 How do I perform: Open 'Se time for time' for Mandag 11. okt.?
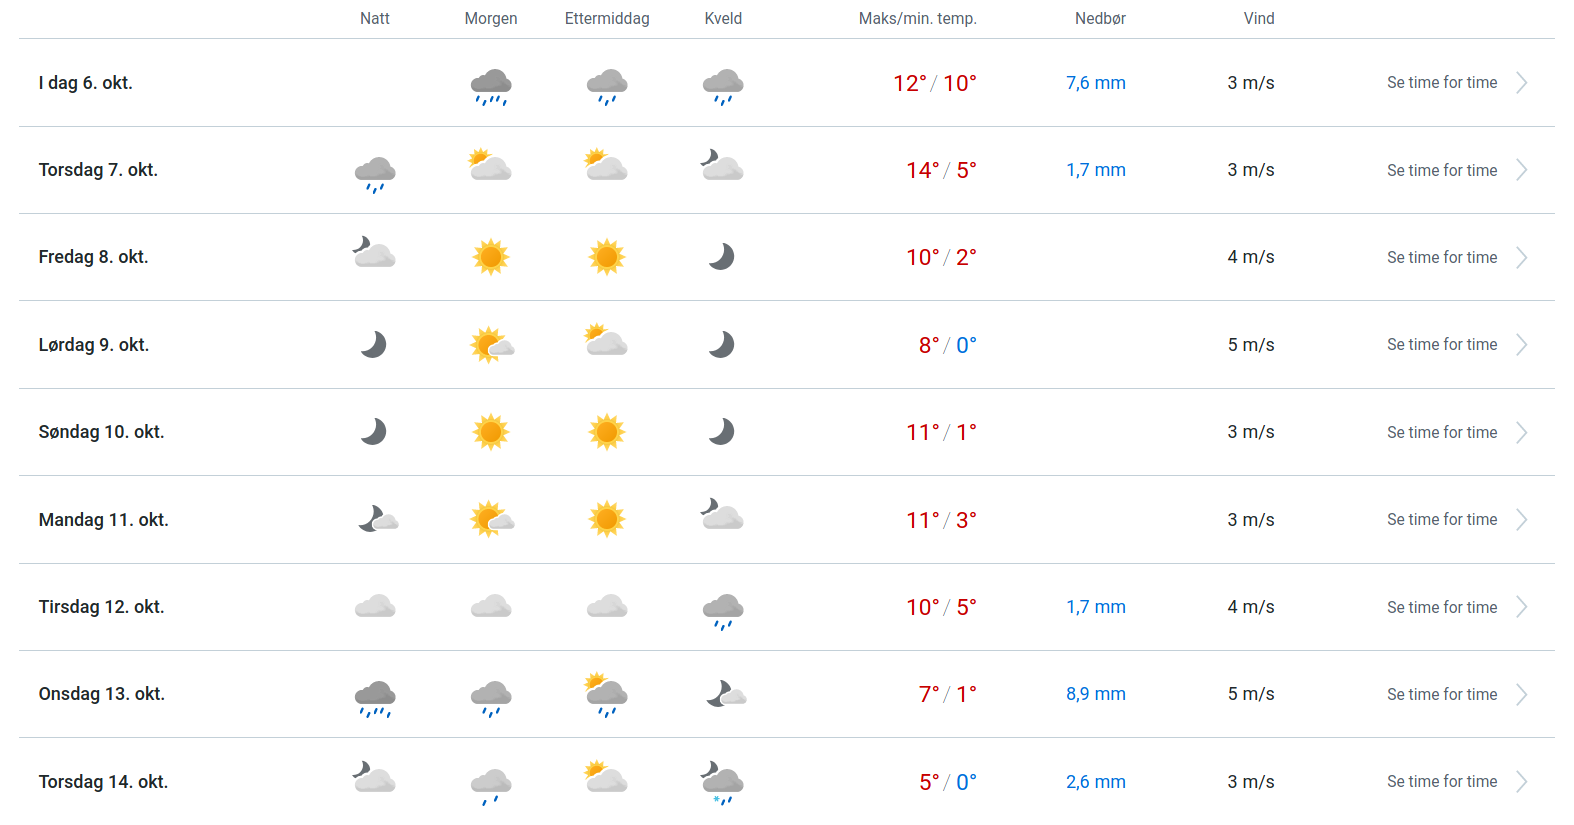[1442, 520]
